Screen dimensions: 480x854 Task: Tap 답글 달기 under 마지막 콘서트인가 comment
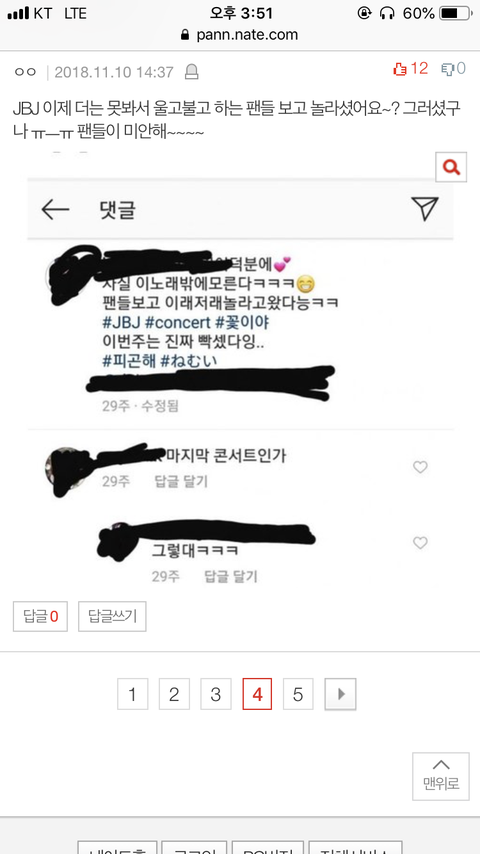[x=181, y=481]
